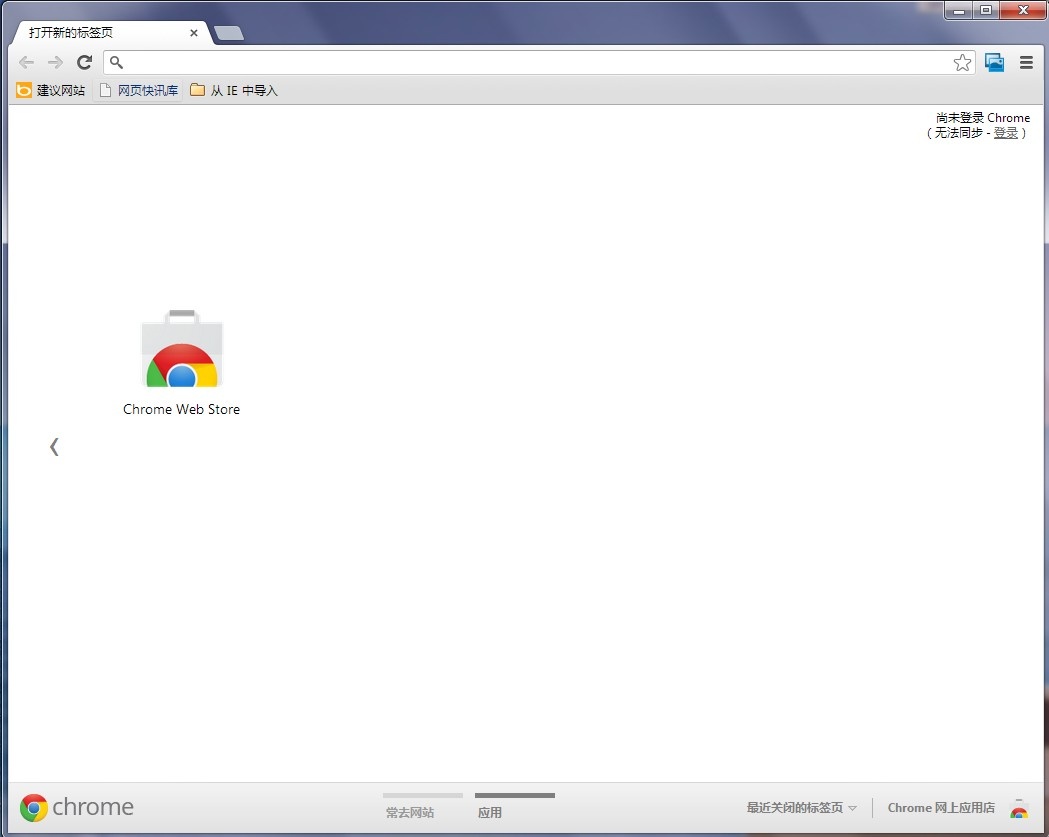This screenshot has height=837, width=1049.
Task: Bookmark this page with the star icon
Action: click(x=962, y=63)
